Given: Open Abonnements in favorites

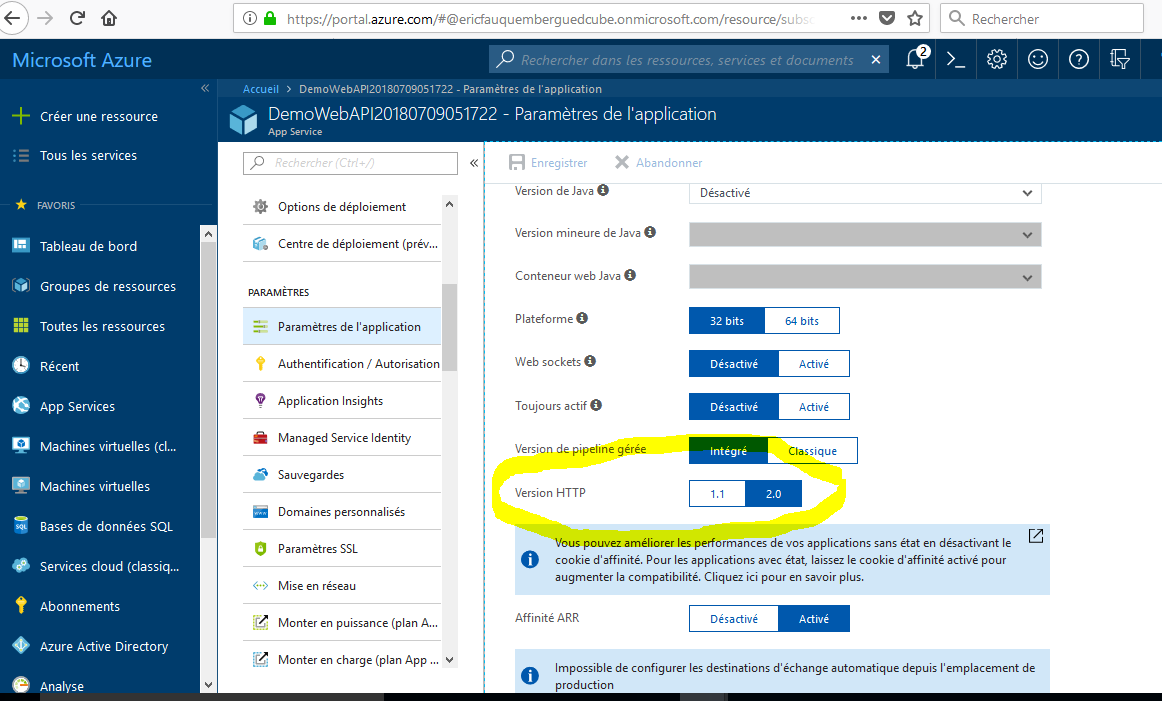Looking at the screenshot, I should pos(79,606).
